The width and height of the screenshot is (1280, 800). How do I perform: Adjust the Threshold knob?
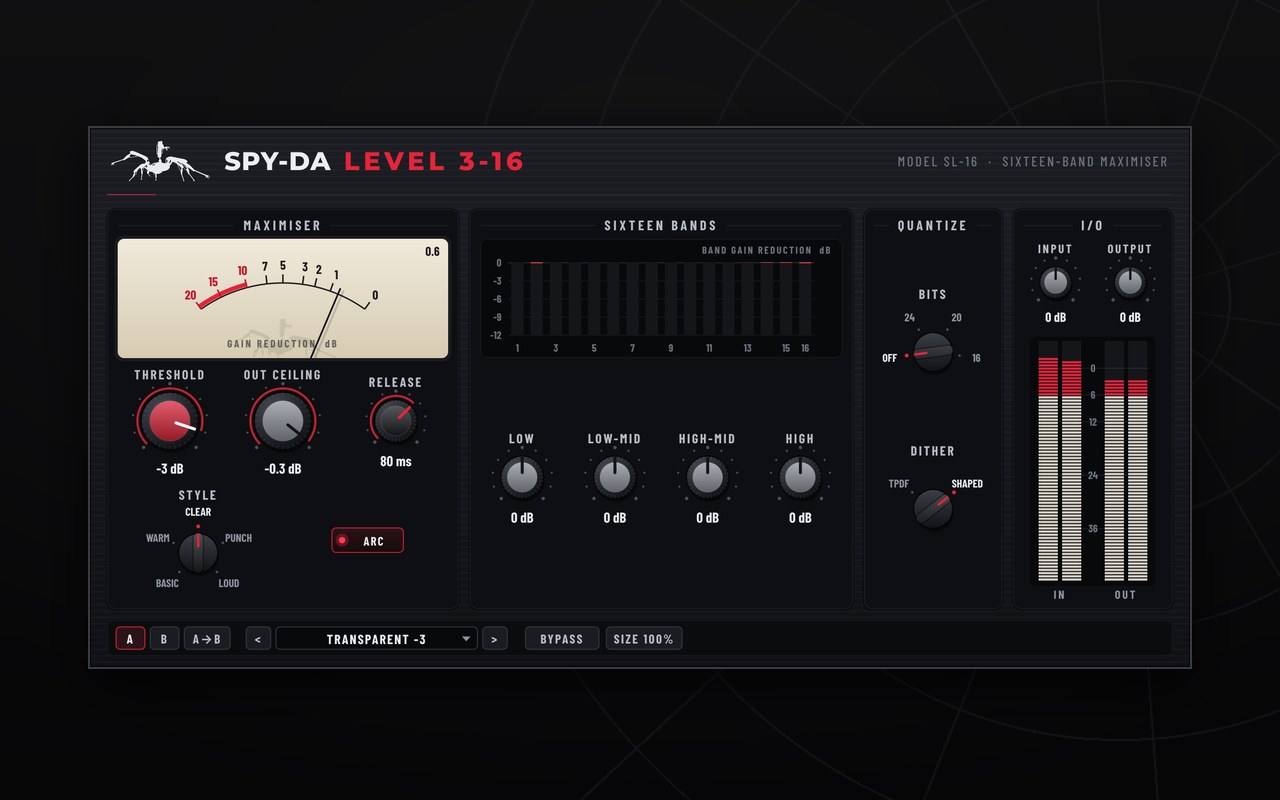[x=169, y=419]
